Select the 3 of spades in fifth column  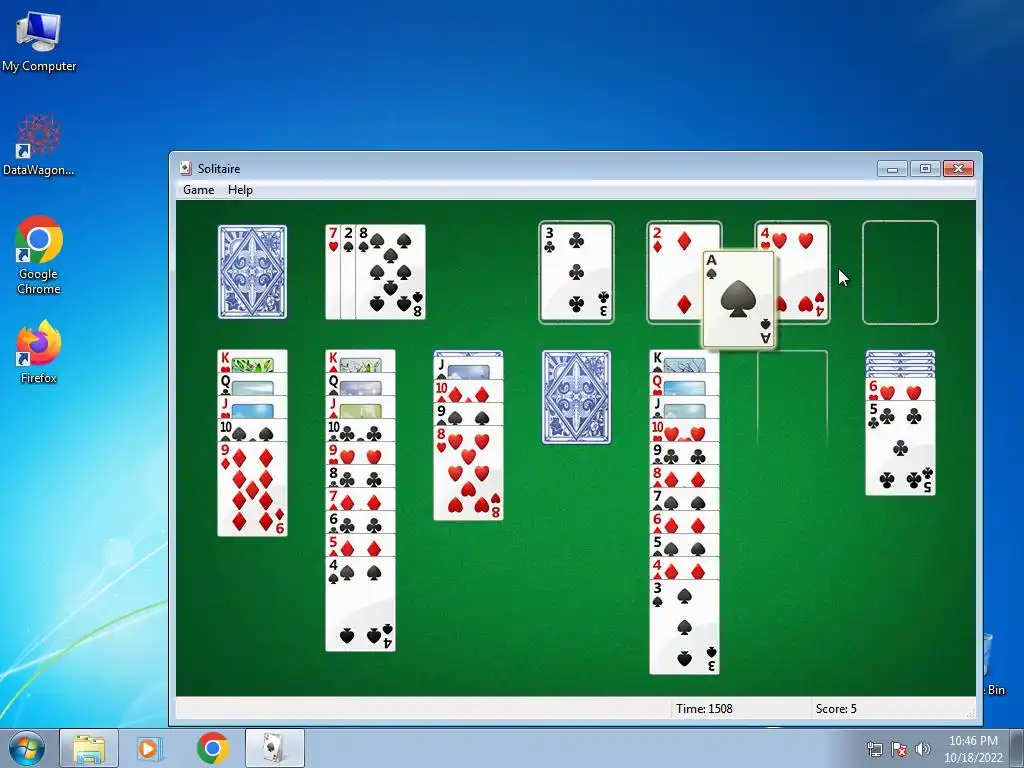click(x=684, y=627)
